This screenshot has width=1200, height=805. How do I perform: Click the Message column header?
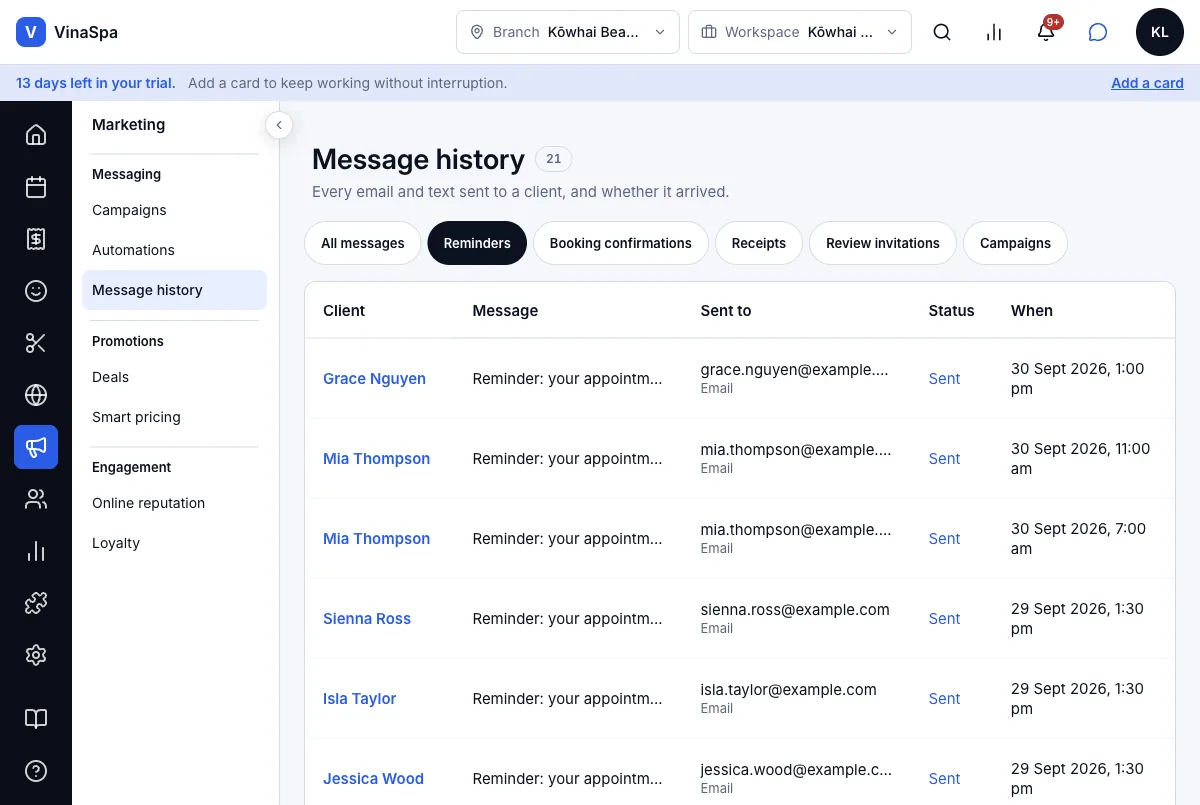(x=505, y=310)
